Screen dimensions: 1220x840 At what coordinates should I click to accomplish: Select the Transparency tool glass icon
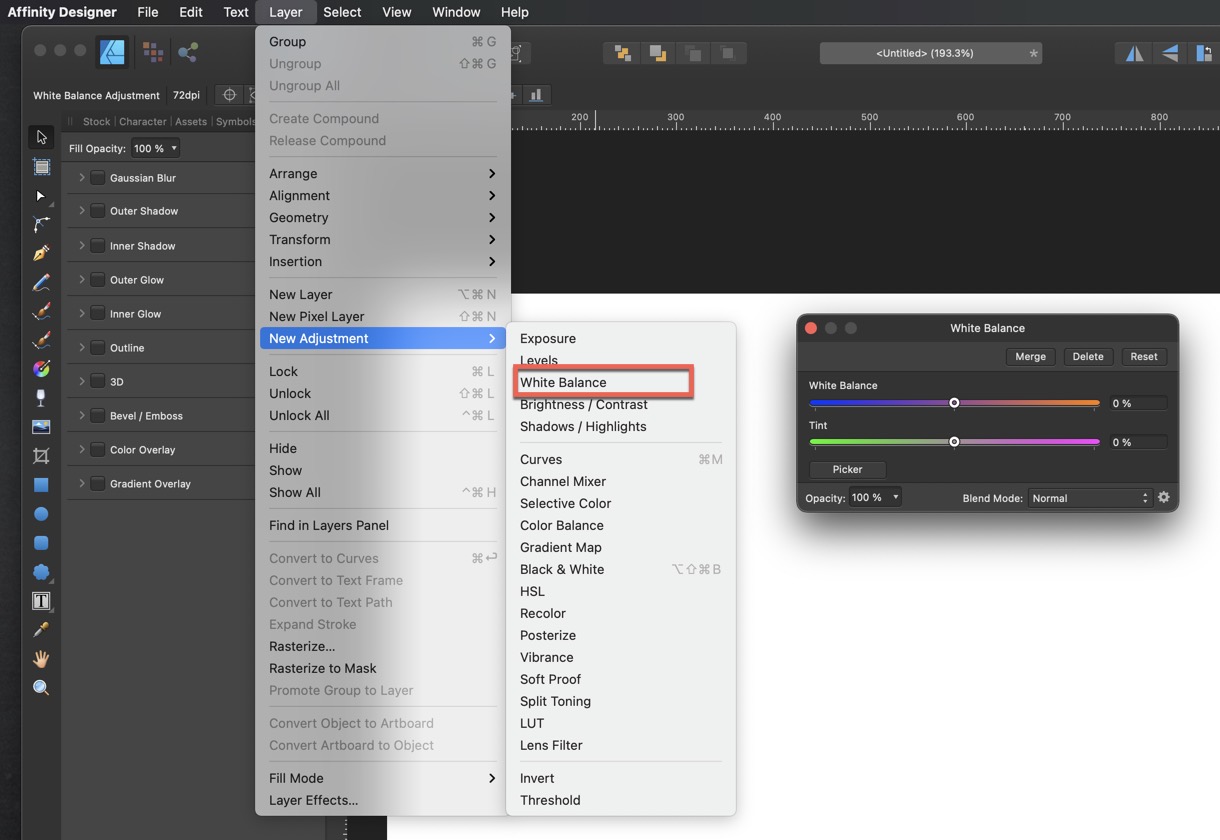click(41, 398)
